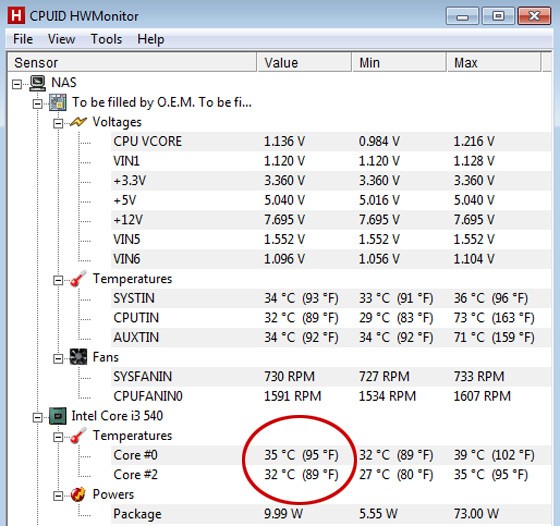
Task: Select the VIN6 row
Action: tap(331, 259)
